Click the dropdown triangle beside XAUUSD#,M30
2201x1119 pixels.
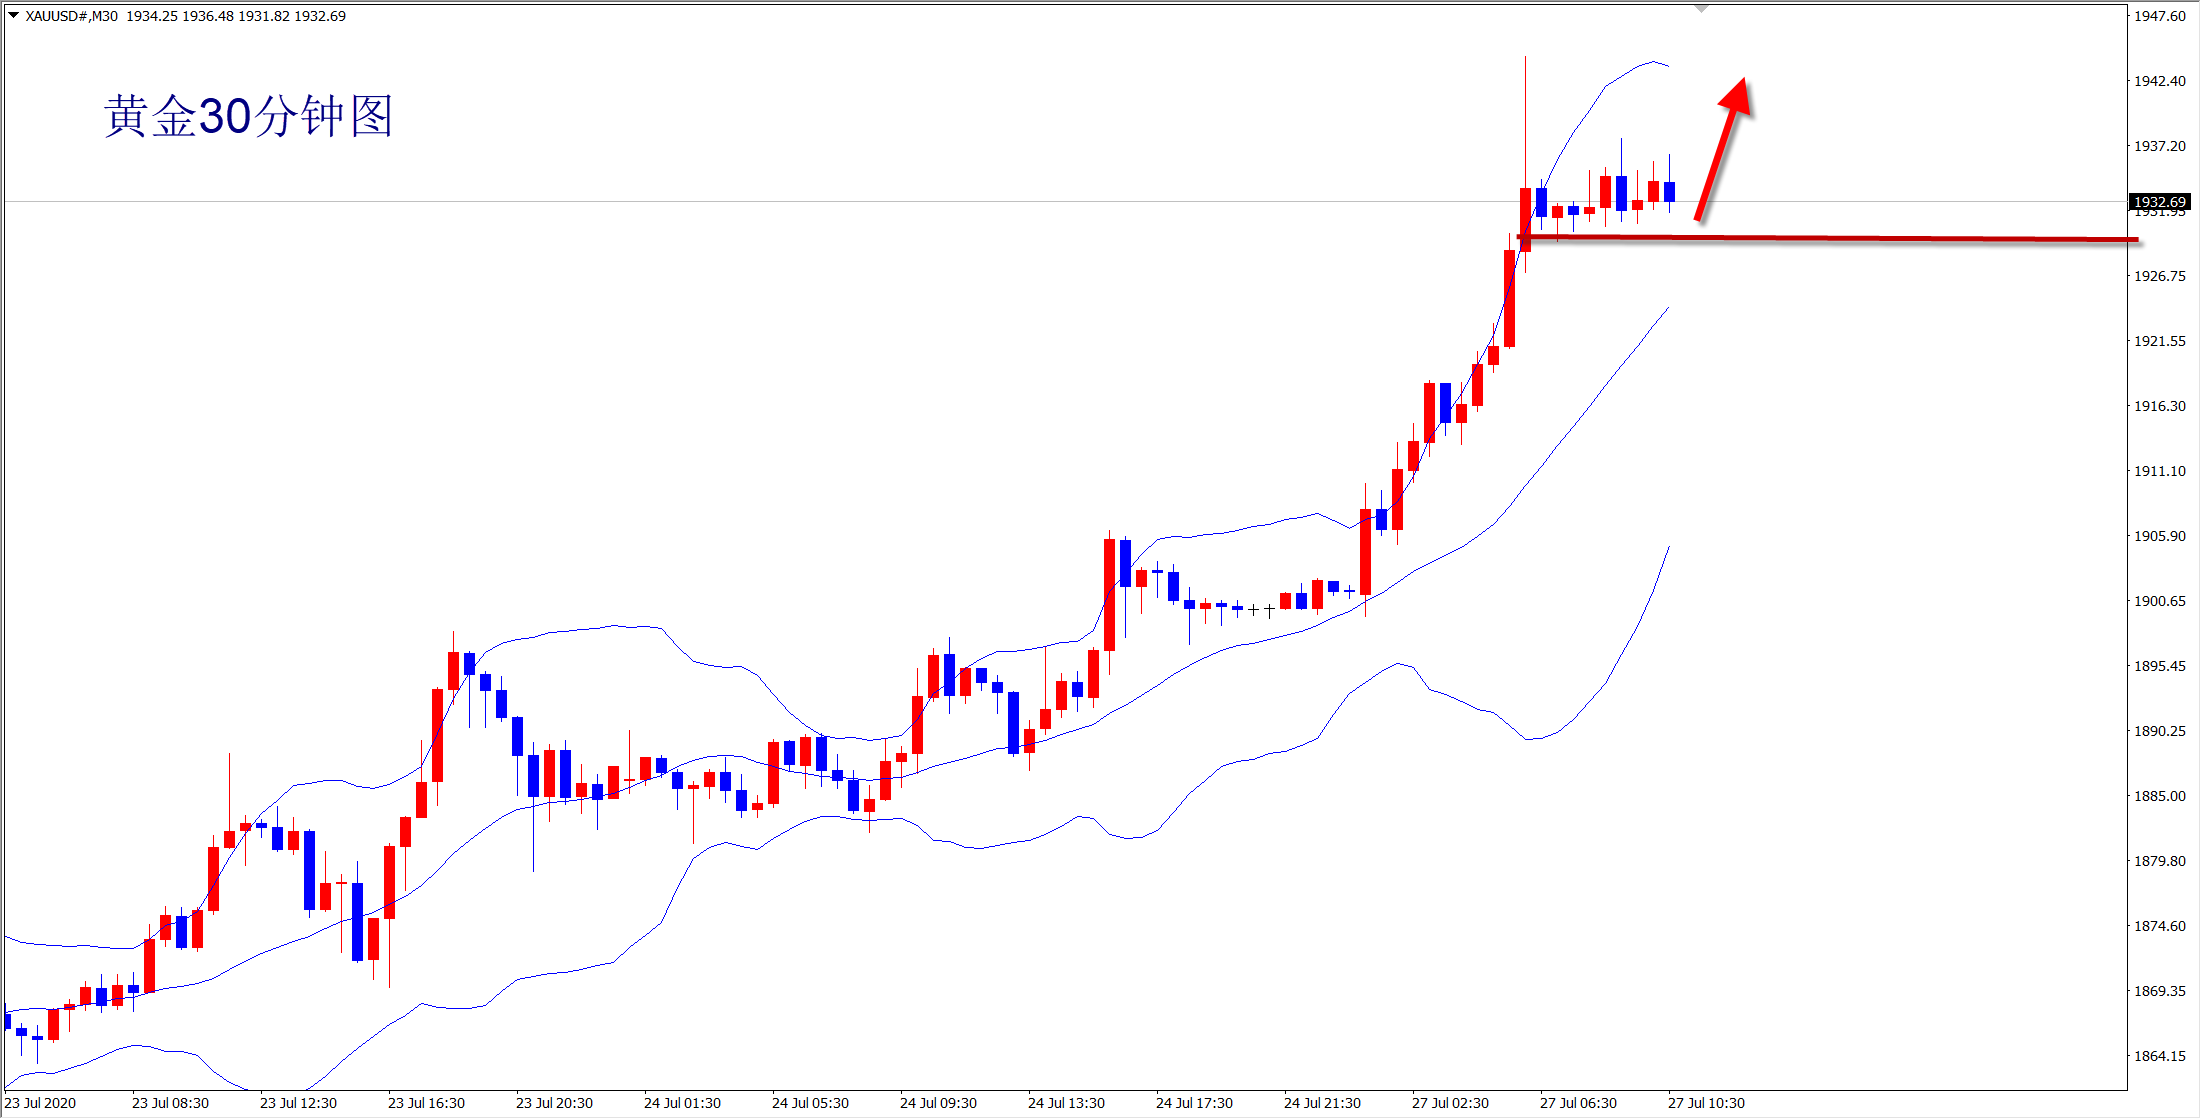click(13, 16)
